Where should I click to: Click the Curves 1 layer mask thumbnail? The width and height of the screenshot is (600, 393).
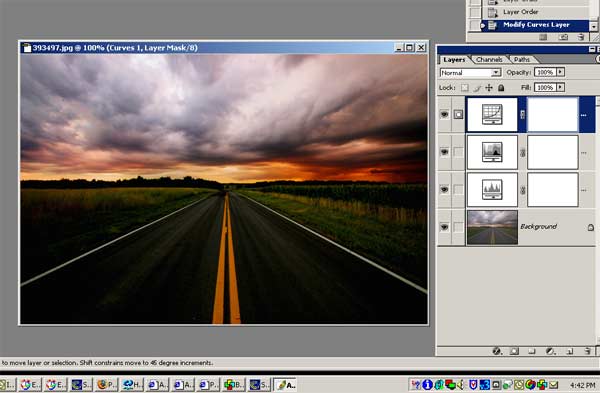point(553,114)
